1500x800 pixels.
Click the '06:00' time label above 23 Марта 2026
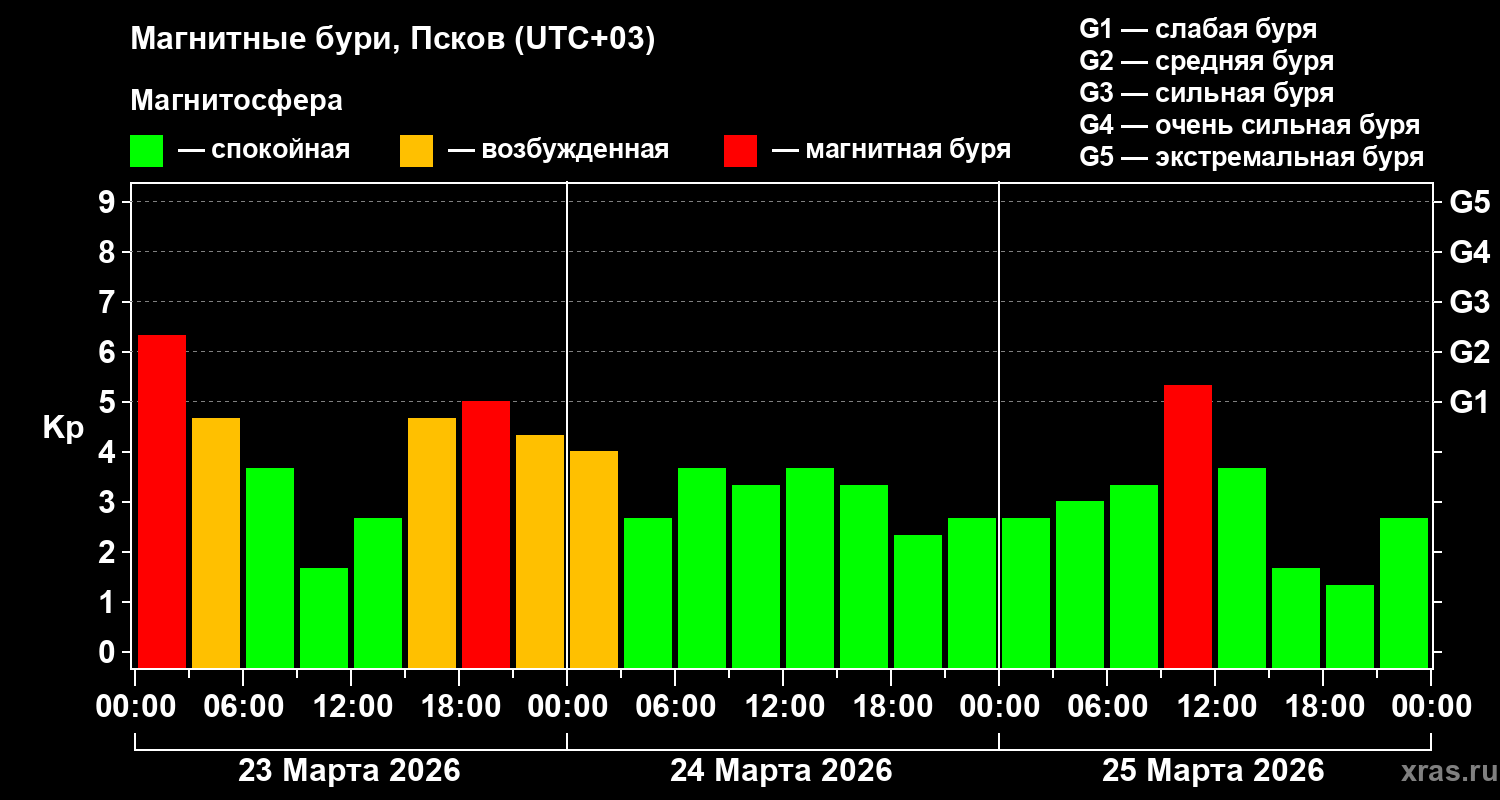(244, 707)
